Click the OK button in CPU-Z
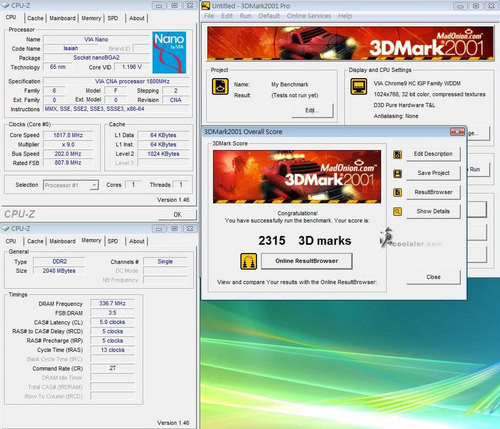500x429 pixels. click(x=178, y=215)
